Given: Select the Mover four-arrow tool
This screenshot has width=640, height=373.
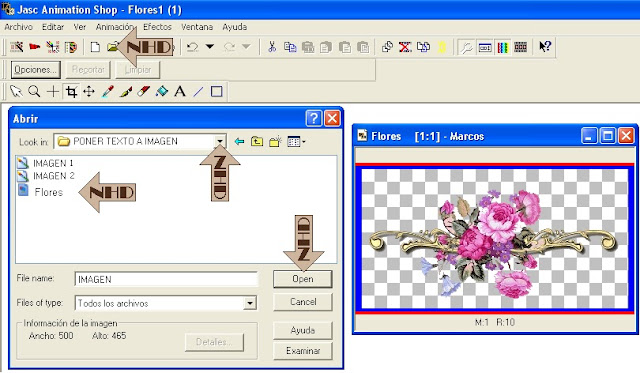Looking at the screenshot, I should (89, 91).
